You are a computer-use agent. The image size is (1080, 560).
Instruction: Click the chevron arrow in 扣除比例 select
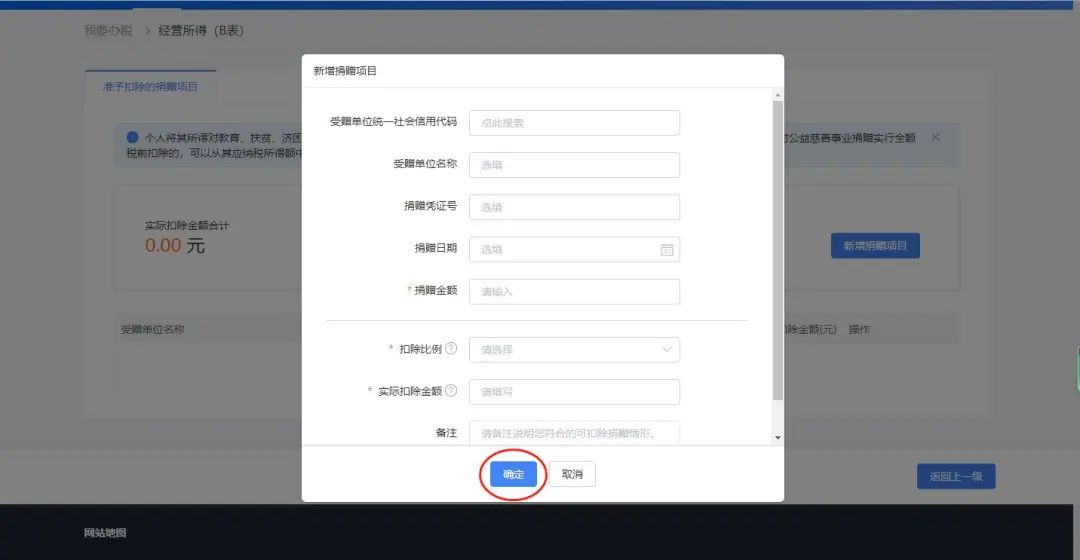coord(666,349)
